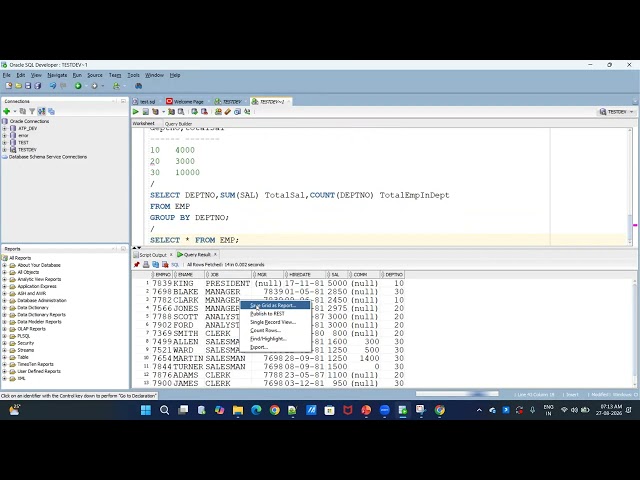Click the Open folder icon in the main toolbar
The height and width of the screenshot is (480, 640).
18,86
